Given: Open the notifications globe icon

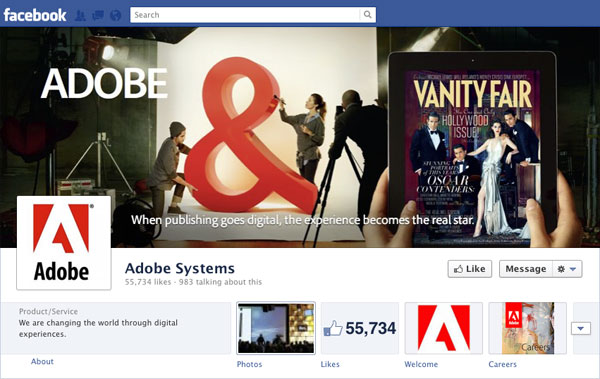Looking at the screenshot, I should (116, 15).
